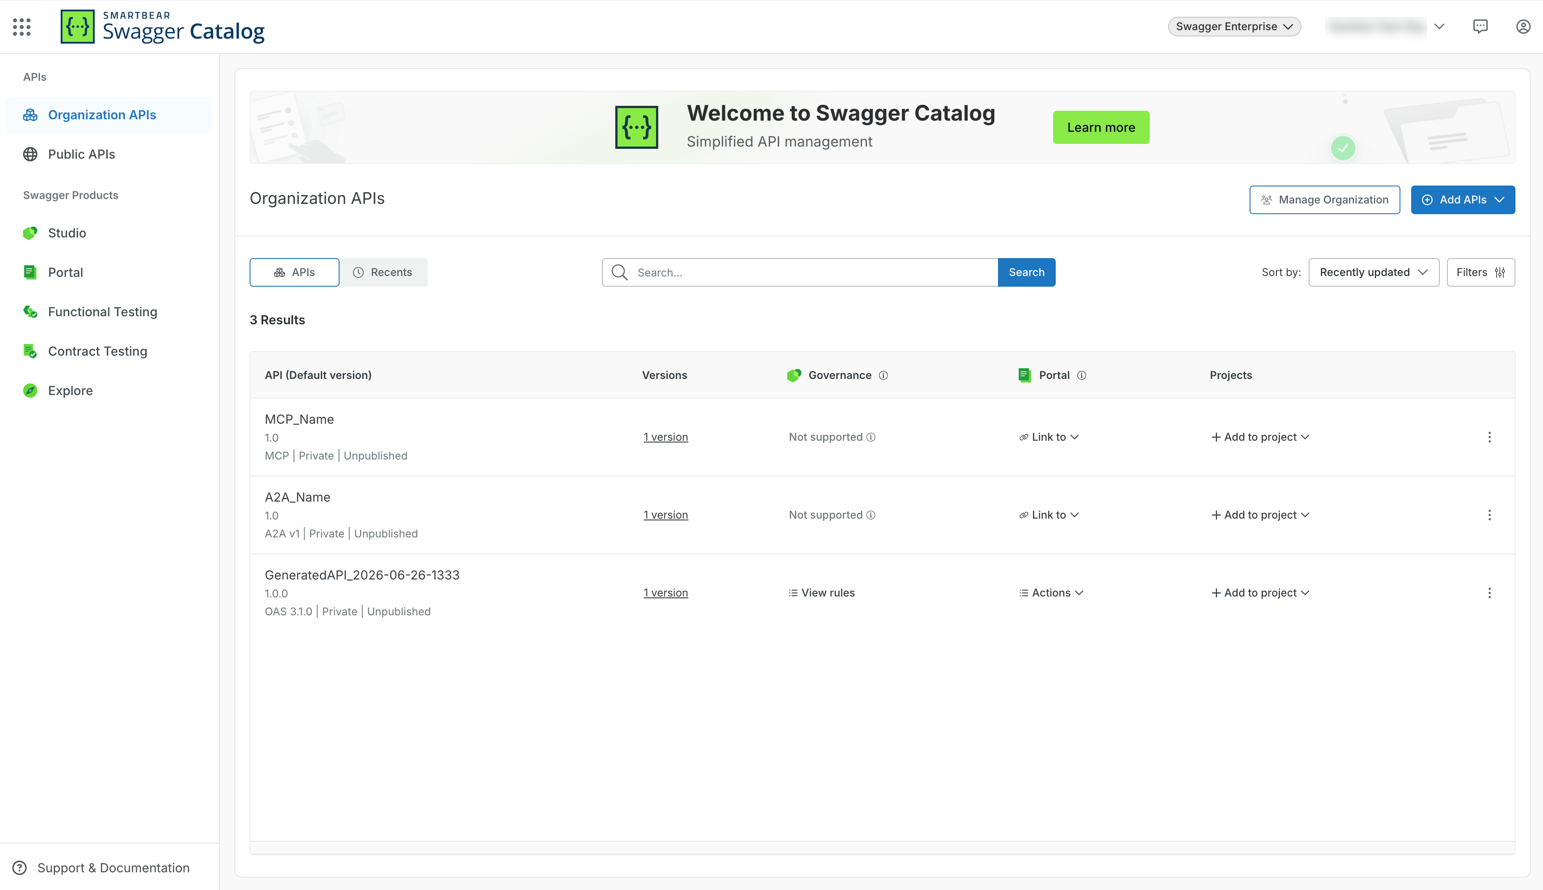The image size is (1543, 890).
Task: Open the MCP_Name row kebab menu
Action: click(1489, 437)
